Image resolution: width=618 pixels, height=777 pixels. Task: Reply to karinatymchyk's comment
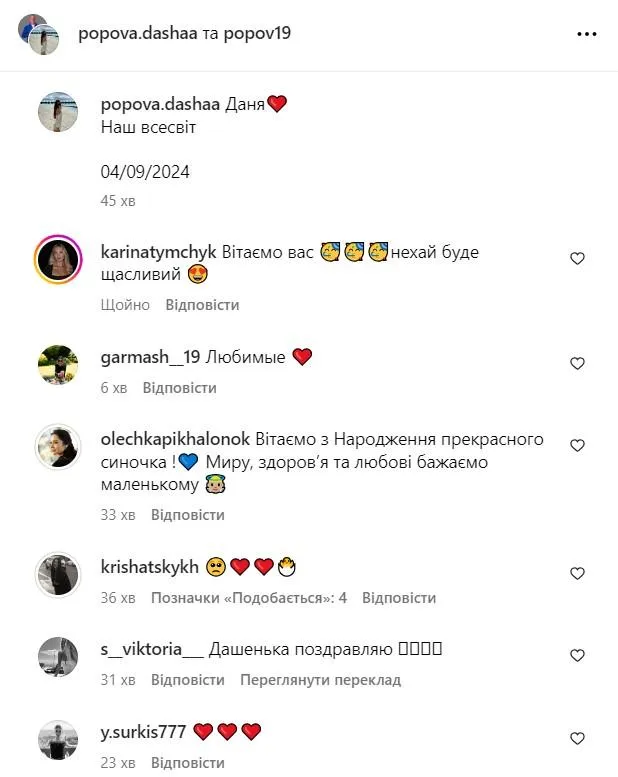(202, 305)
